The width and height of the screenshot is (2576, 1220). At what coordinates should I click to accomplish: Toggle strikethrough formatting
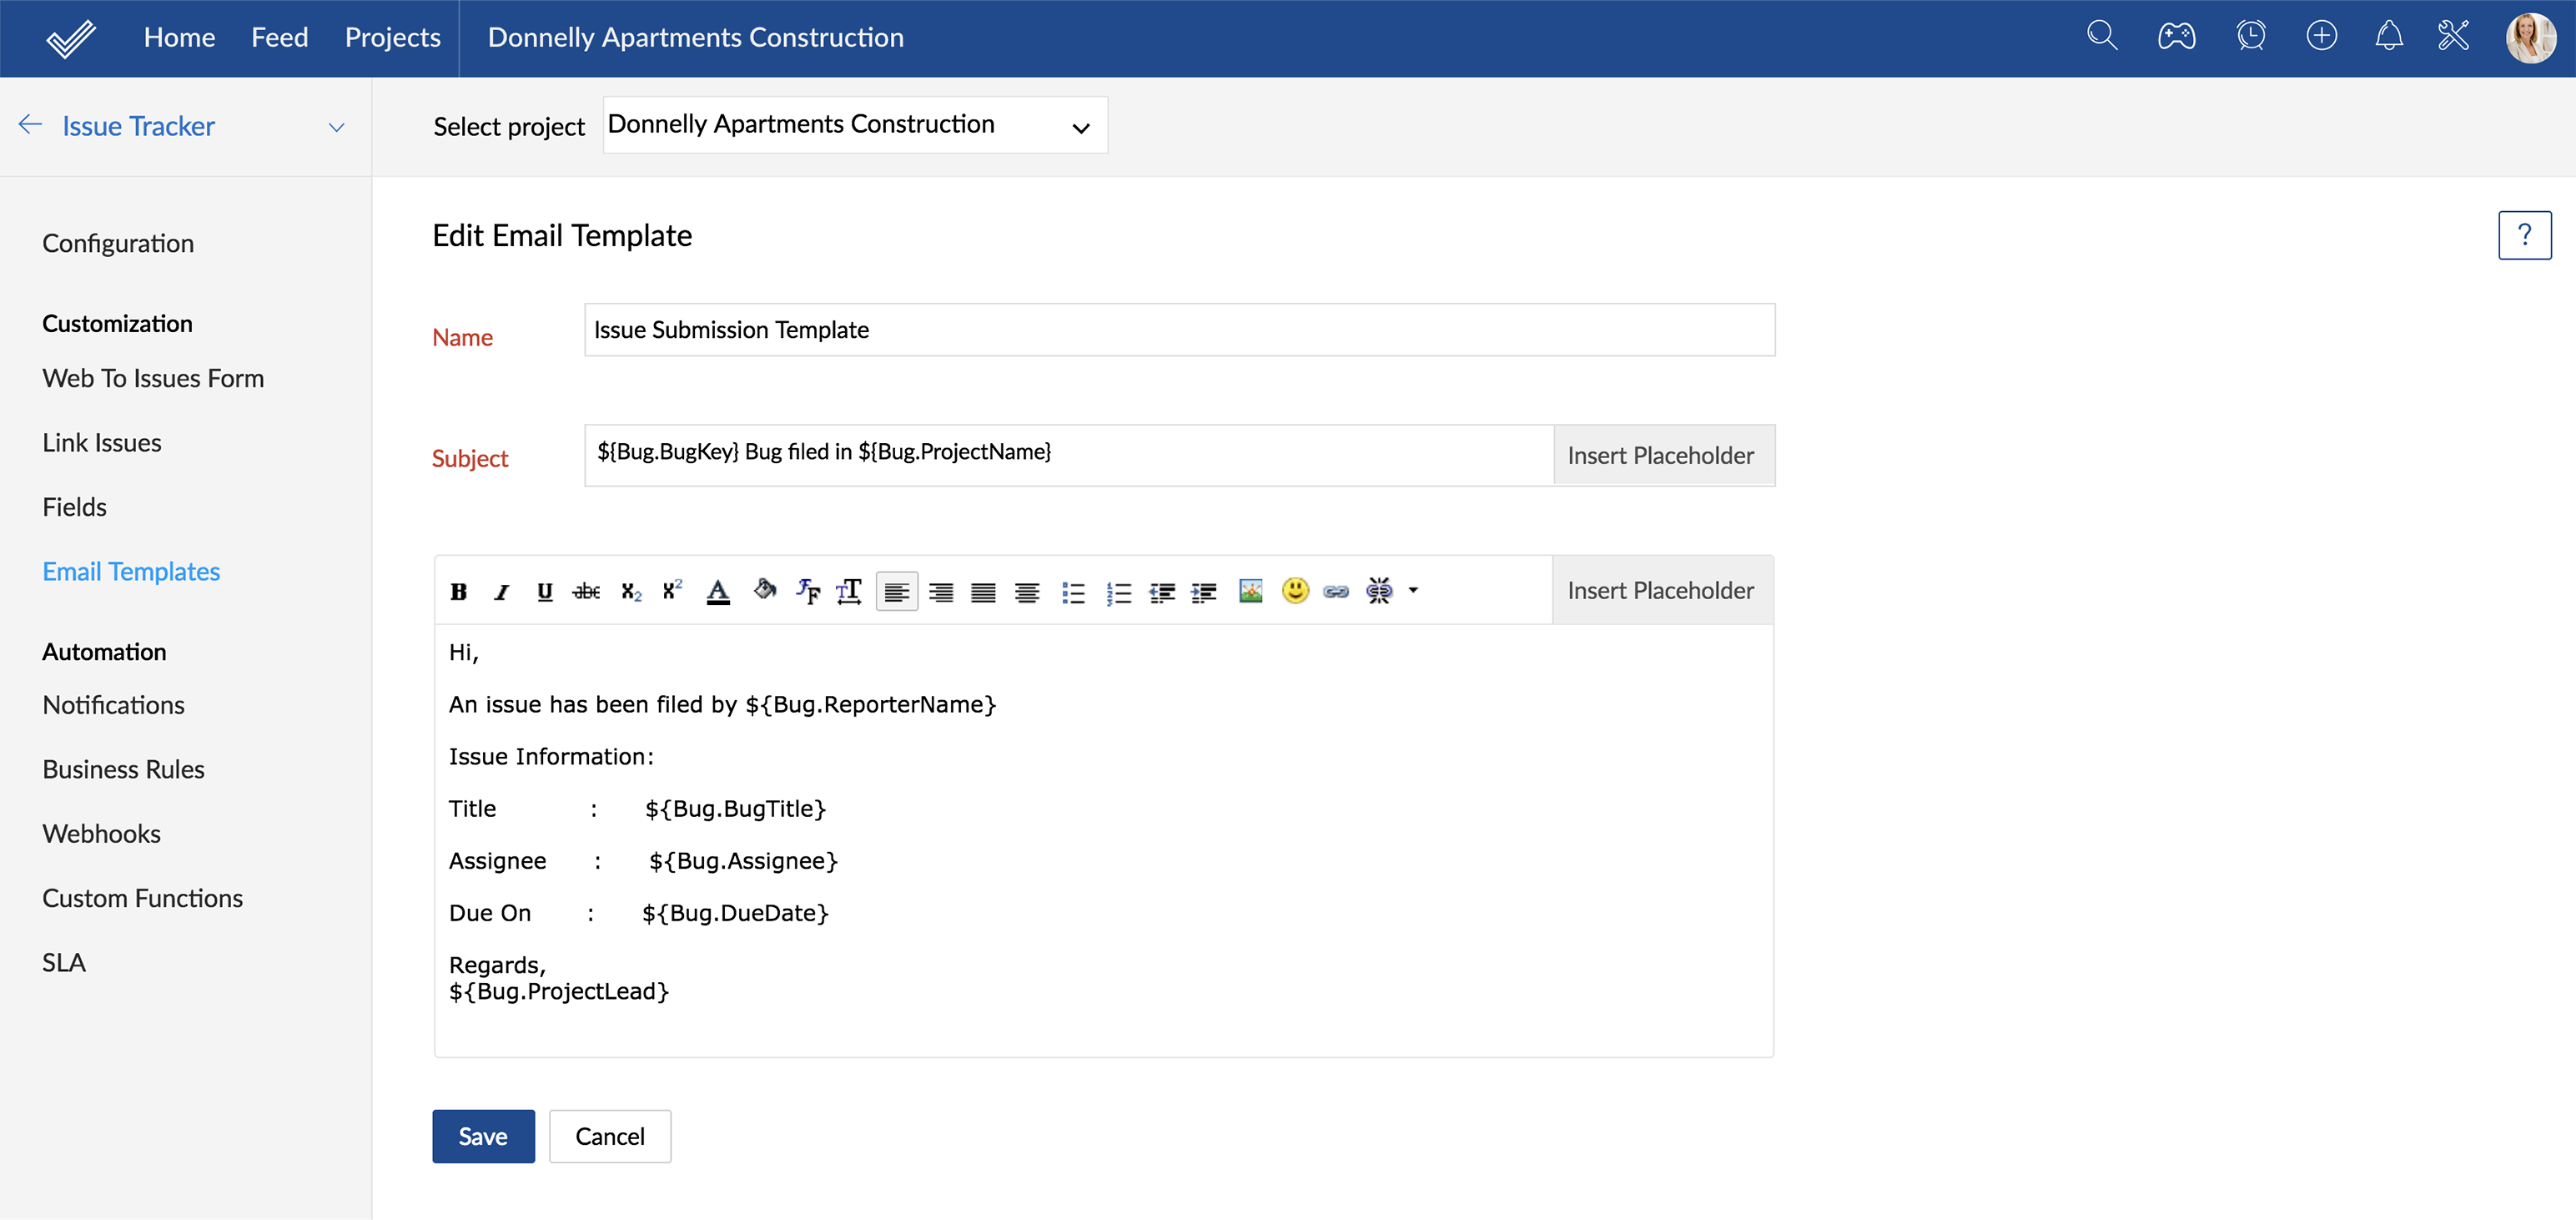click(x=586, y=591)
